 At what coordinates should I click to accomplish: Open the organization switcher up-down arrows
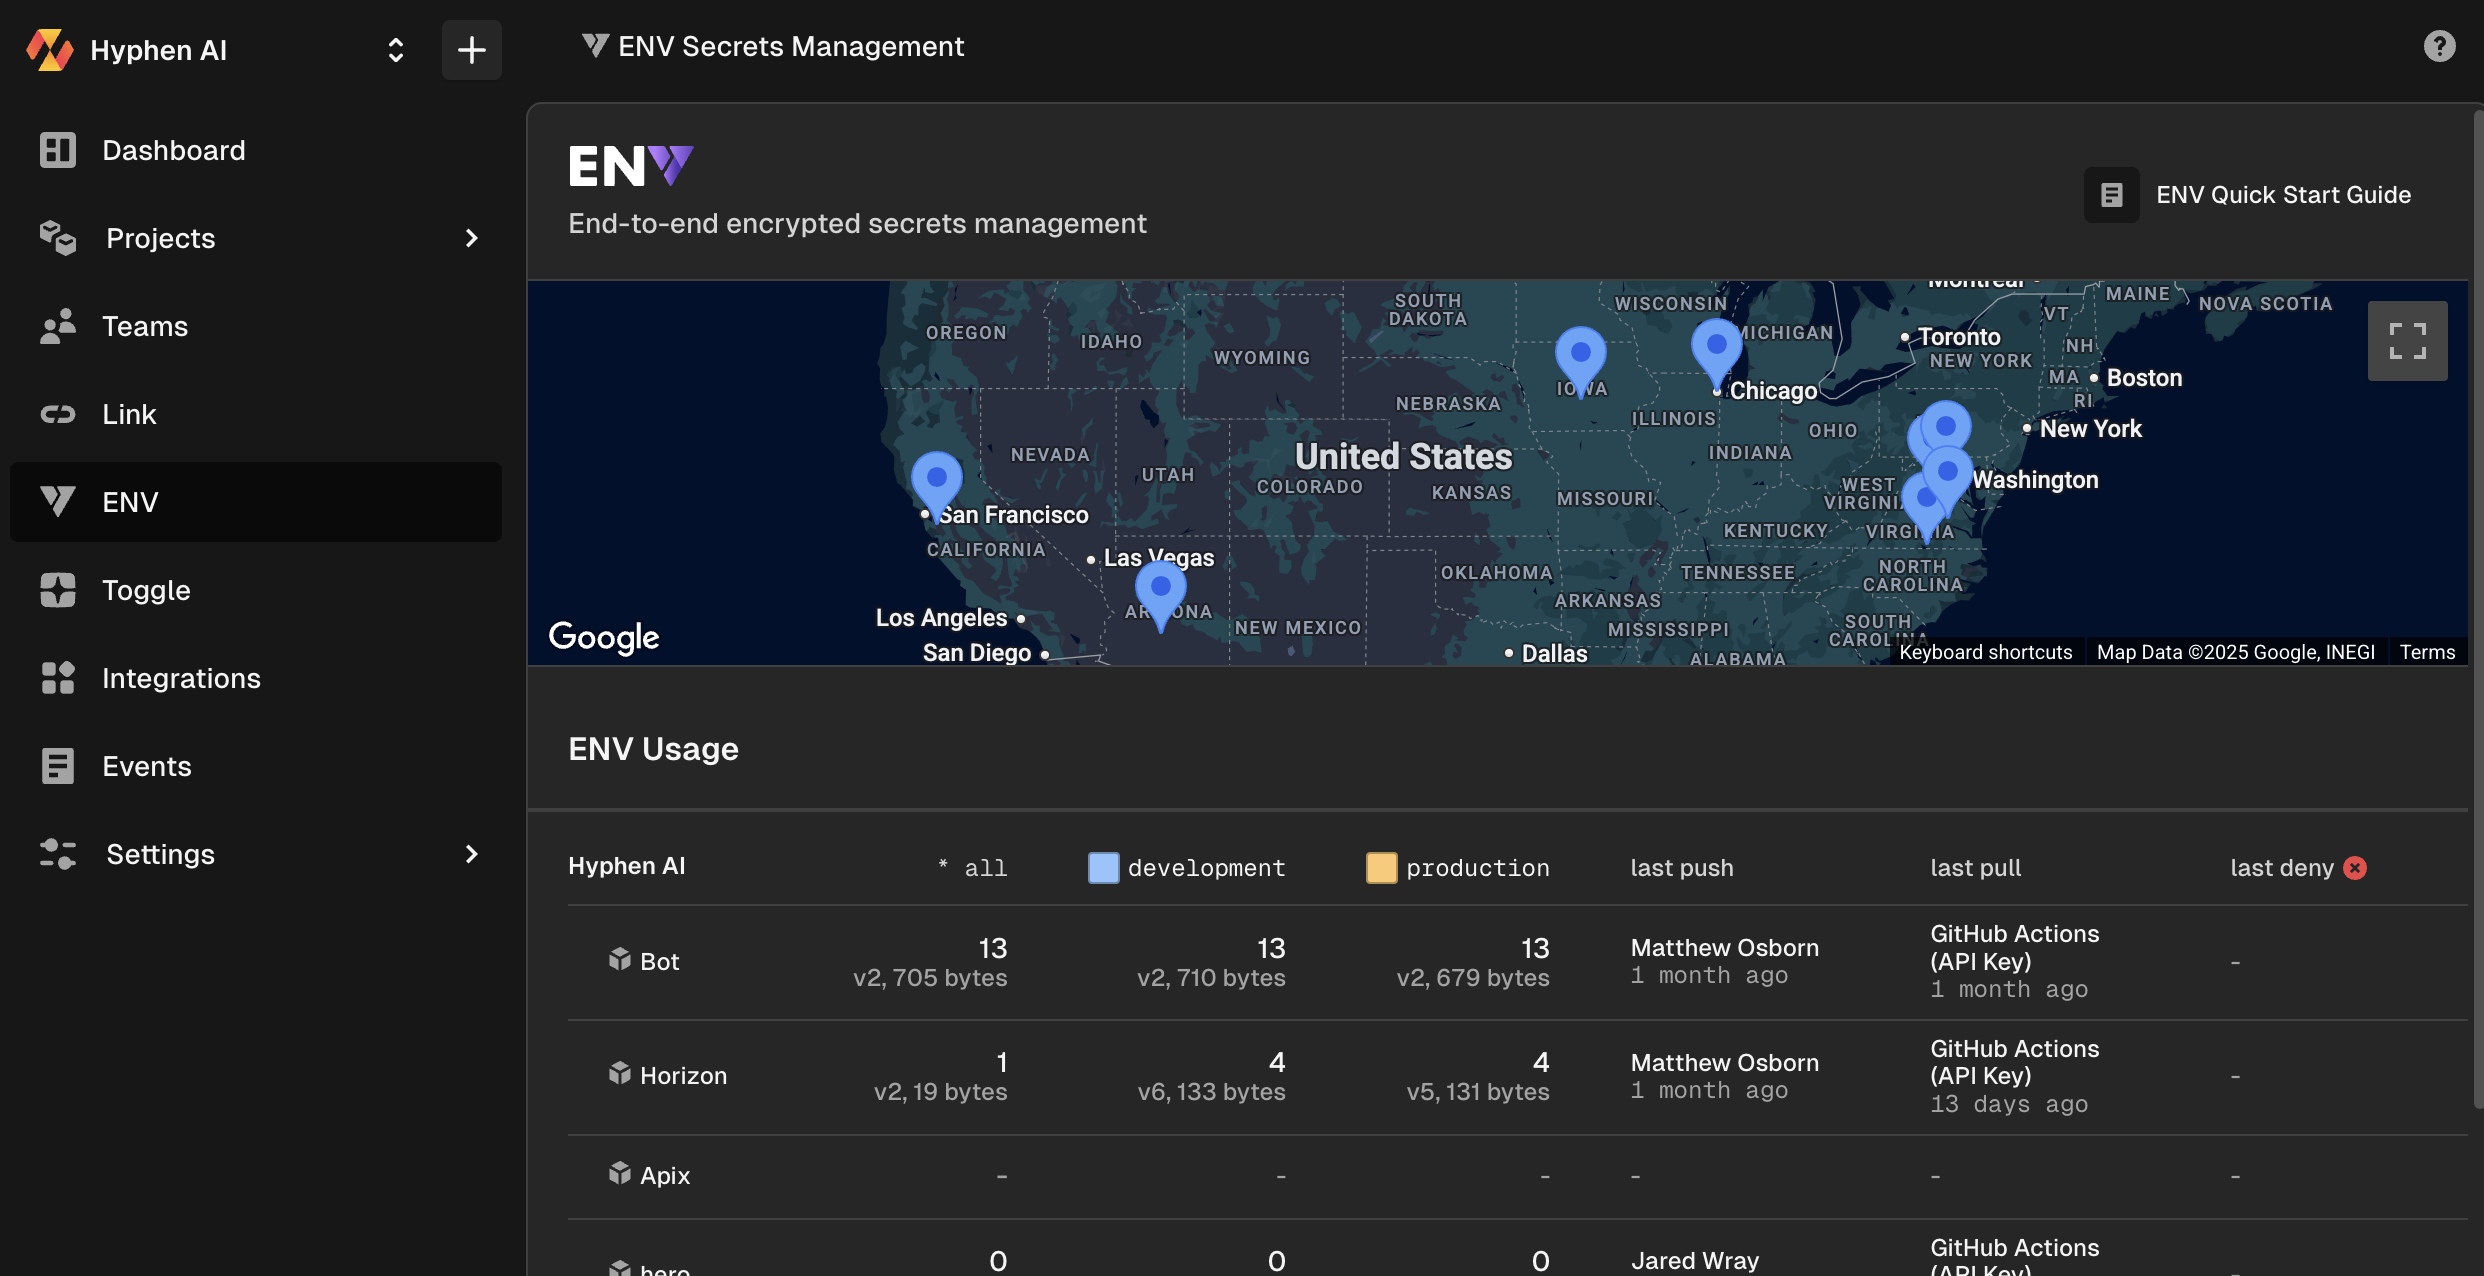396,50
